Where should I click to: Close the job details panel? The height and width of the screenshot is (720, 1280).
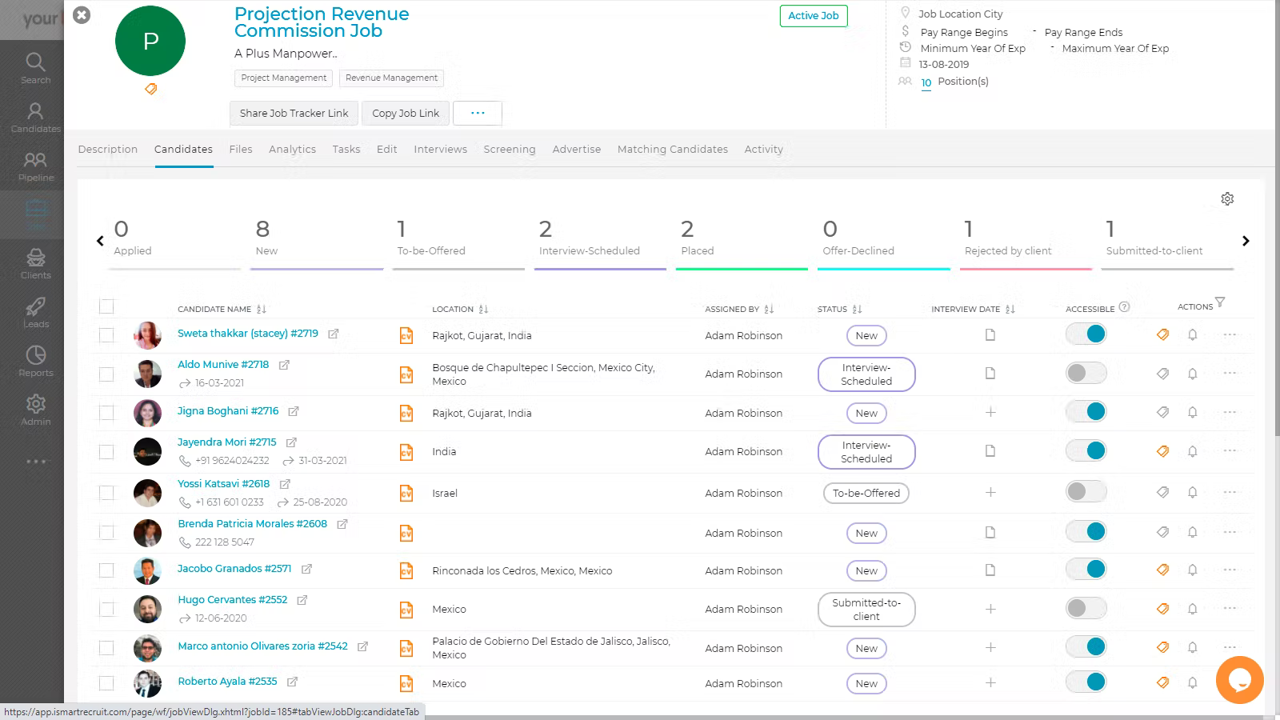[82, 15]
